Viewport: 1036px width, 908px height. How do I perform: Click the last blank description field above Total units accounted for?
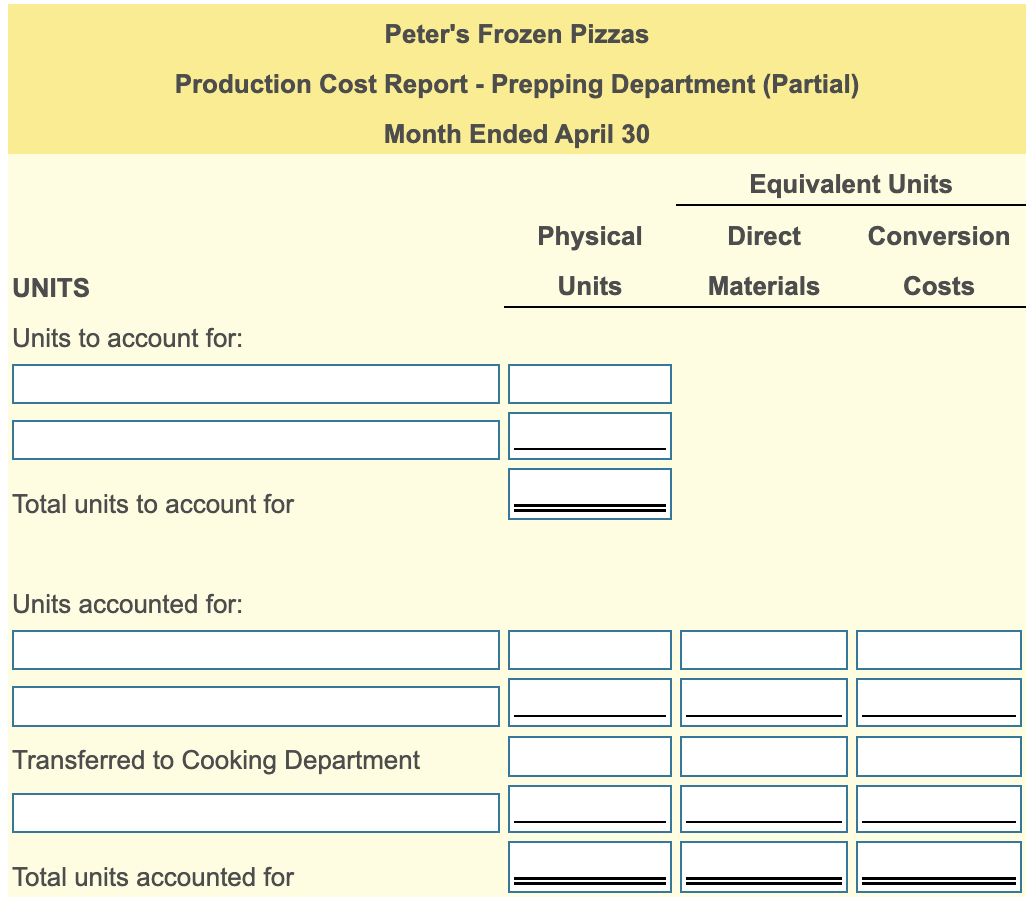255,811
